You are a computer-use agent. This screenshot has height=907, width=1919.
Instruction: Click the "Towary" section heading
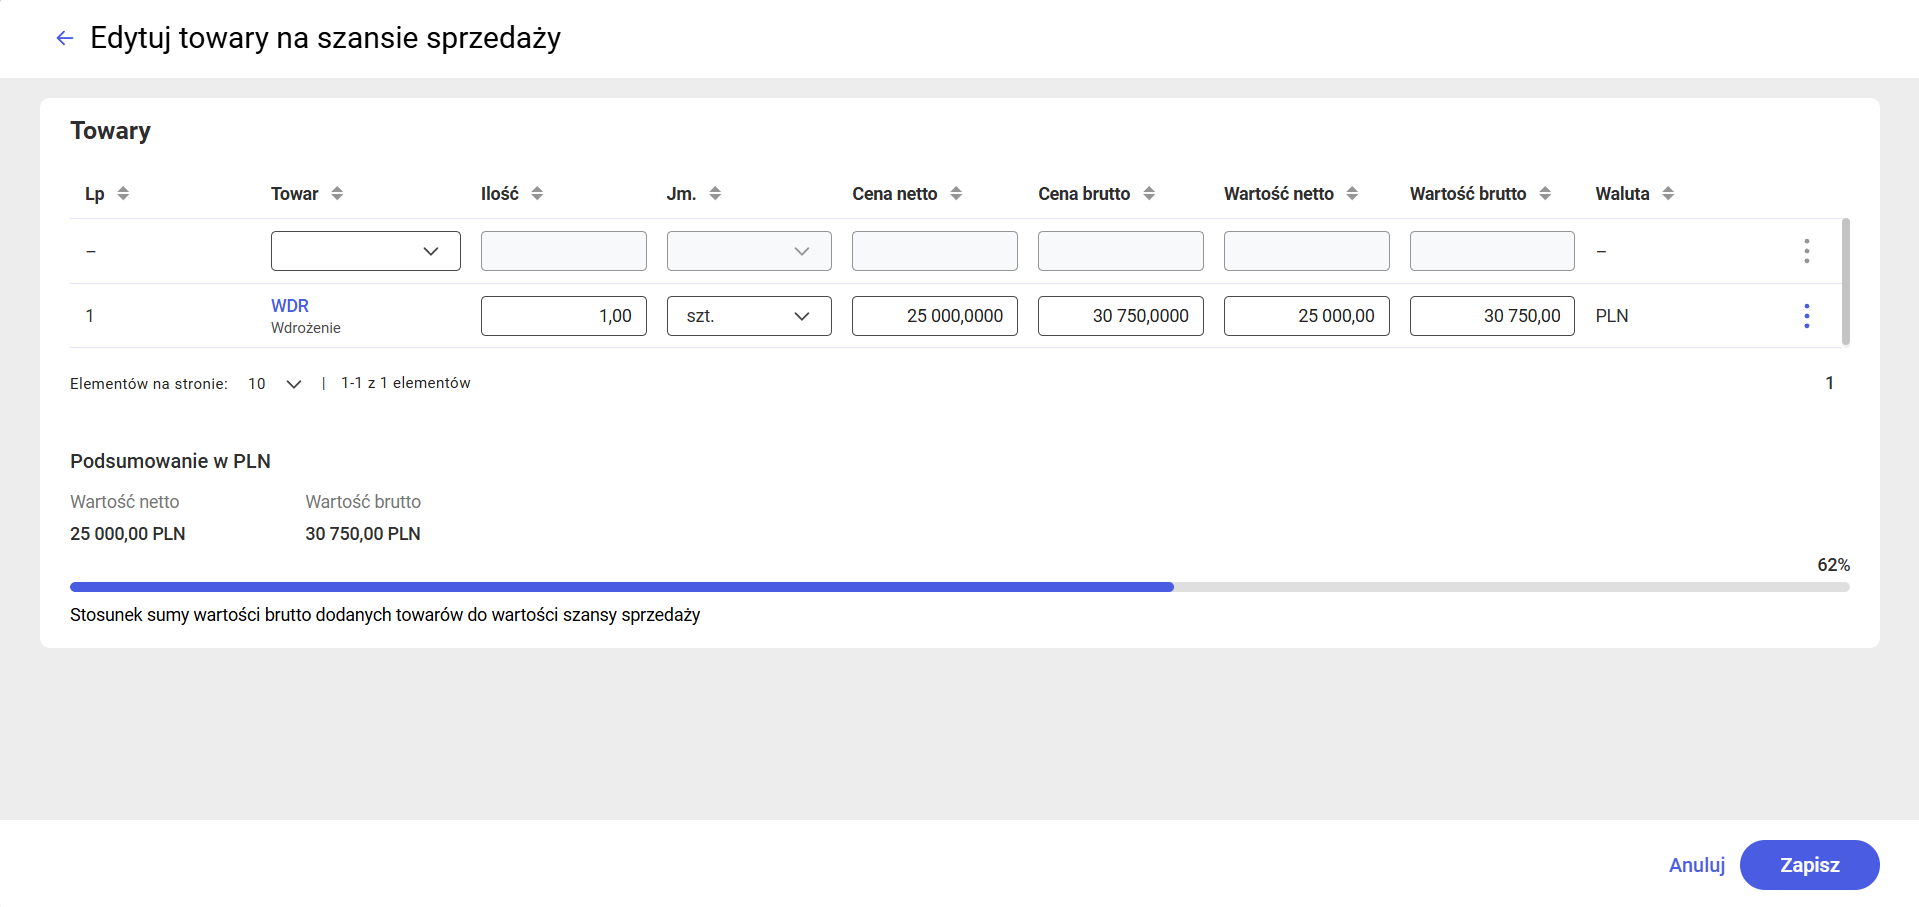110,131
